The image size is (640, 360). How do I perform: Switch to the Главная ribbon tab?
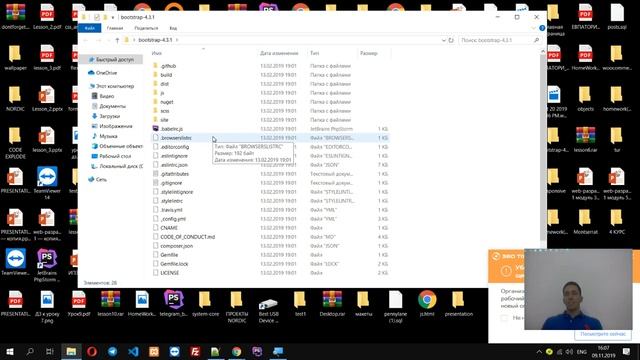115,28
